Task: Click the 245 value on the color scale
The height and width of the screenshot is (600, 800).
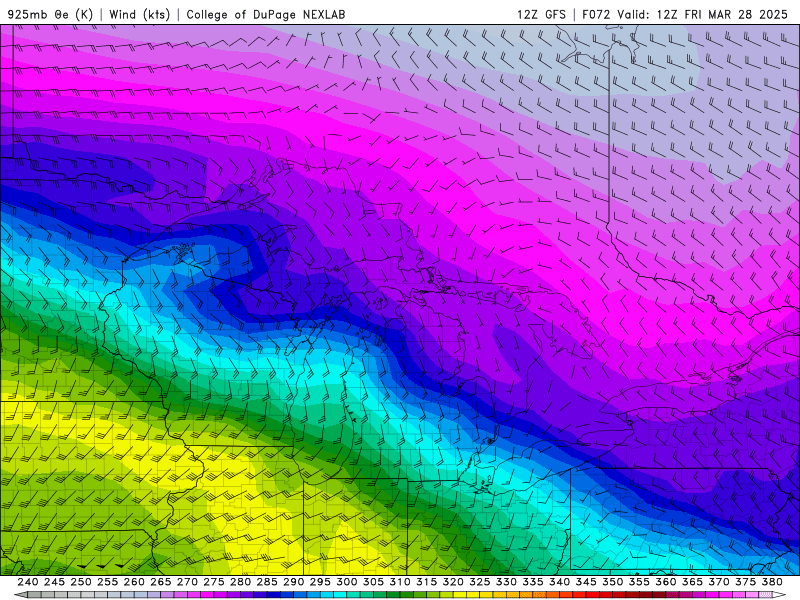Action: click(x=54, y=582)
